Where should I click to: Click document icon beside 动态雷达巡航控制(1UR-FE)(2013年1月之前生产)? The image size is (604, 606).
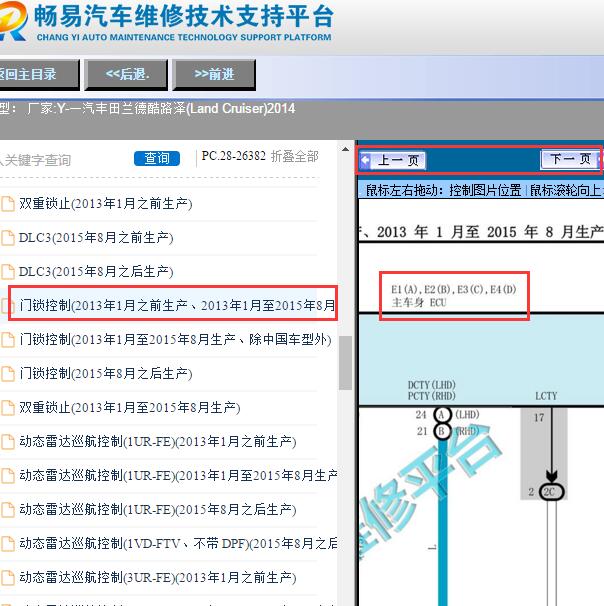coord(7,442)
